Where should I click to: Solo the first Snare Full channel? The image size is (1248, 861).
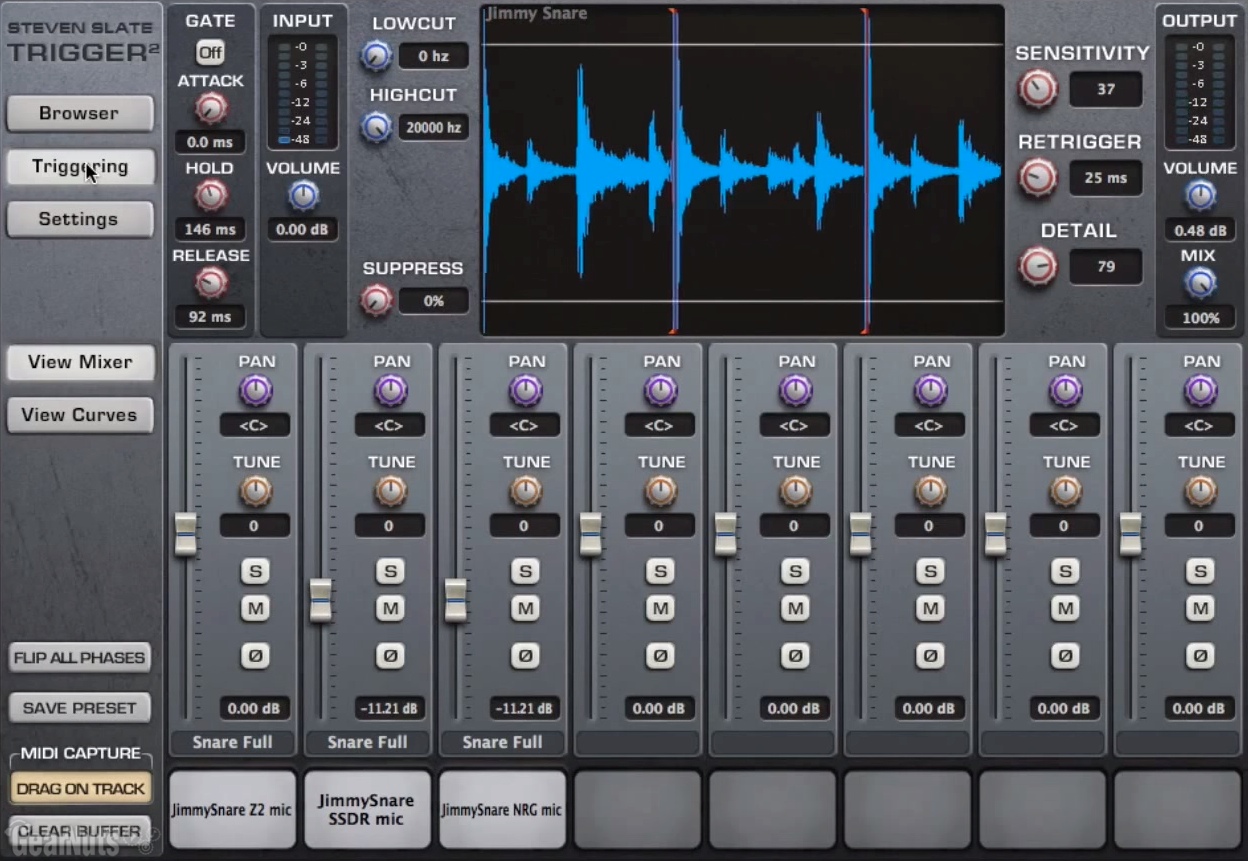(255, 571)
